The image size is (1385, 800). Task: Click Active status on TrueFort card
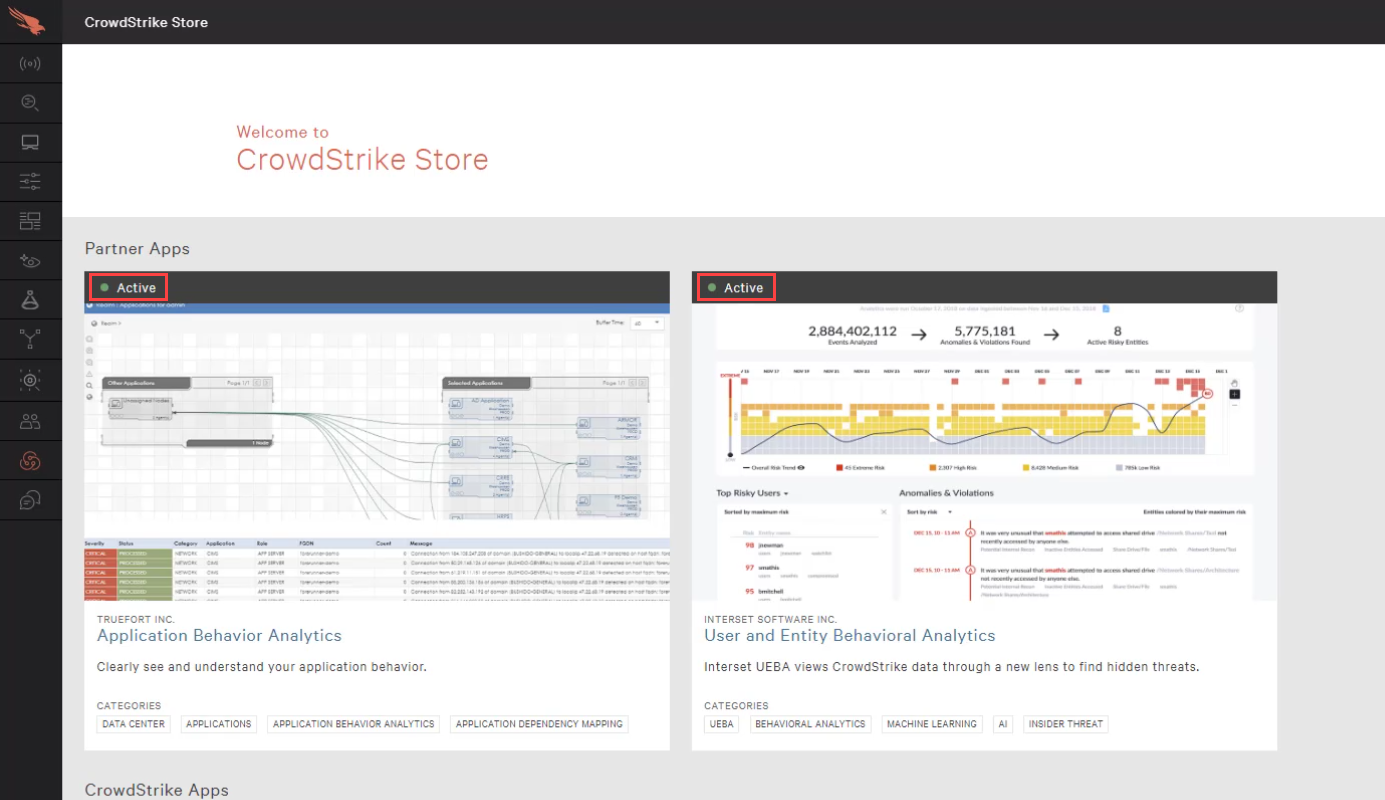[128, 287]
